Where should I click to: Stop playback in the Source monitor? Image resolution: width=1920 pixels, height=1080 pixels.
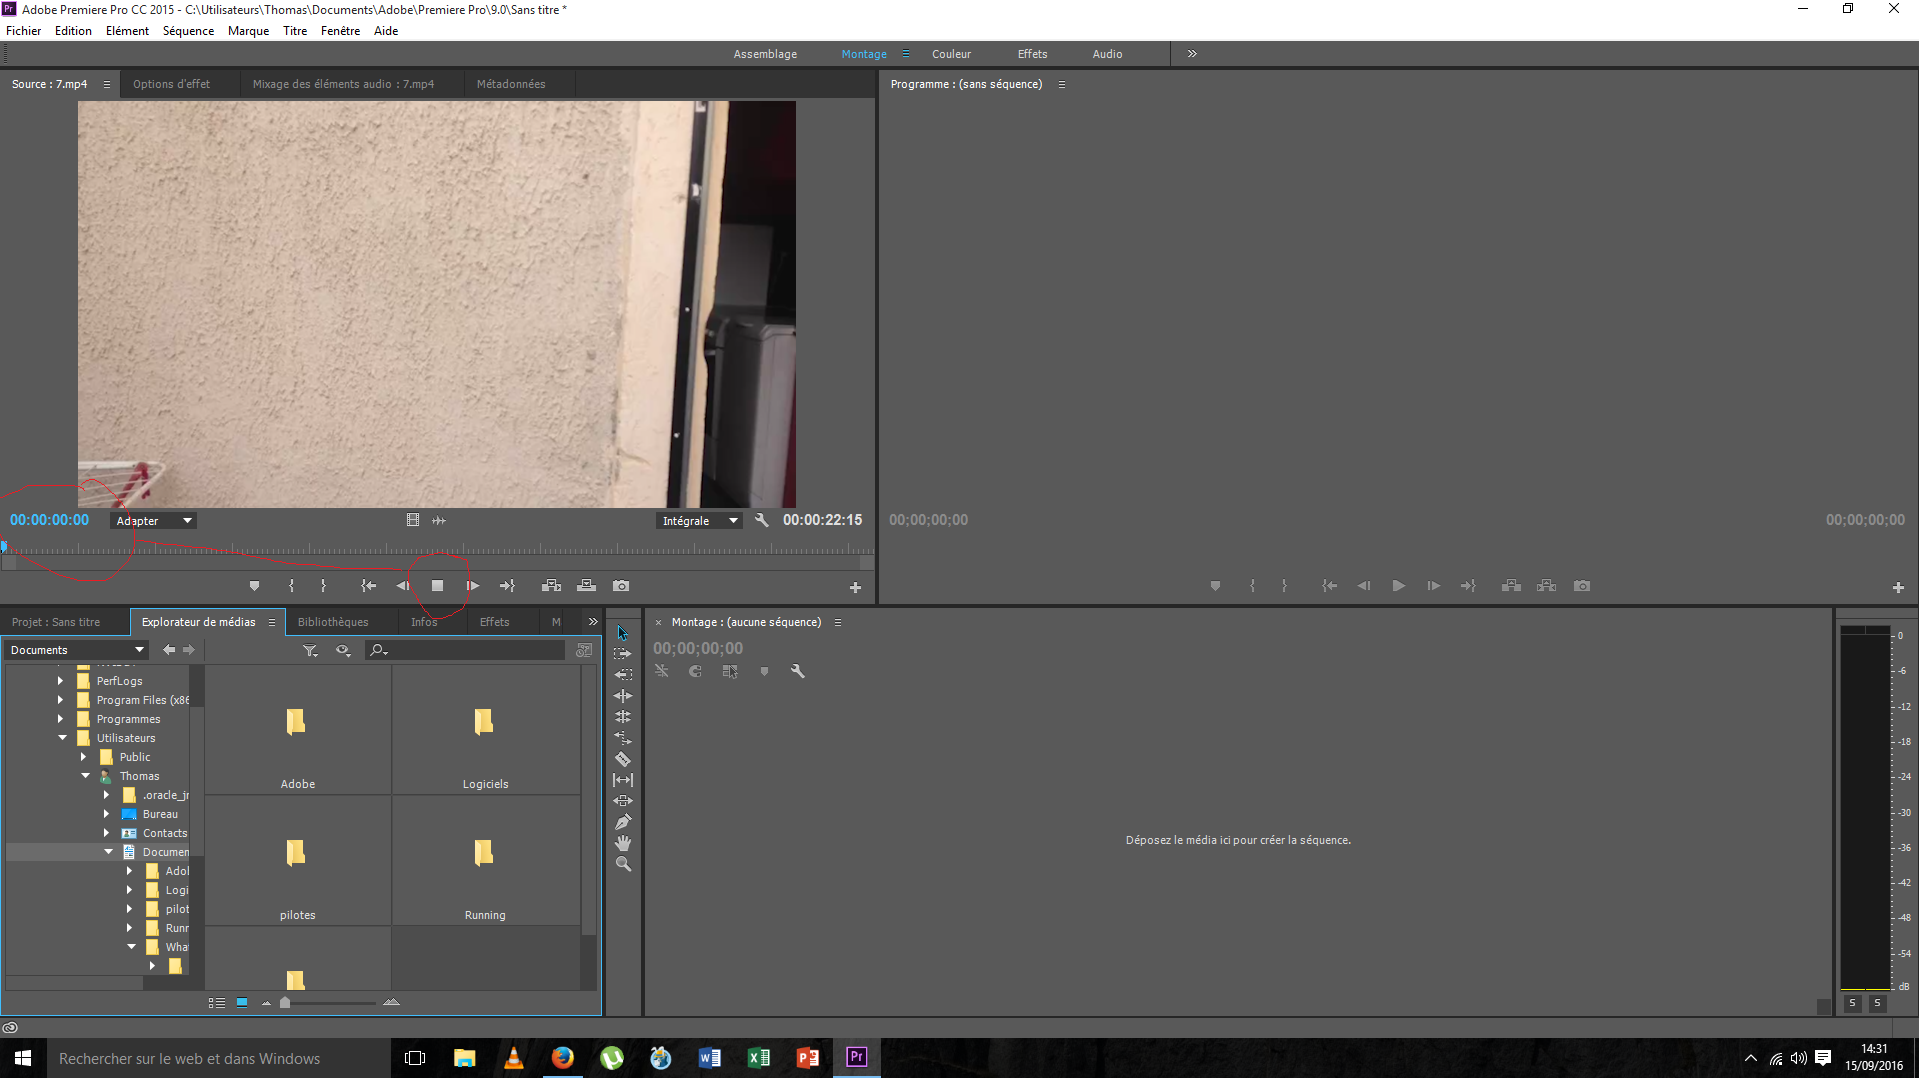pyautogui.click(x=437, y=586)
